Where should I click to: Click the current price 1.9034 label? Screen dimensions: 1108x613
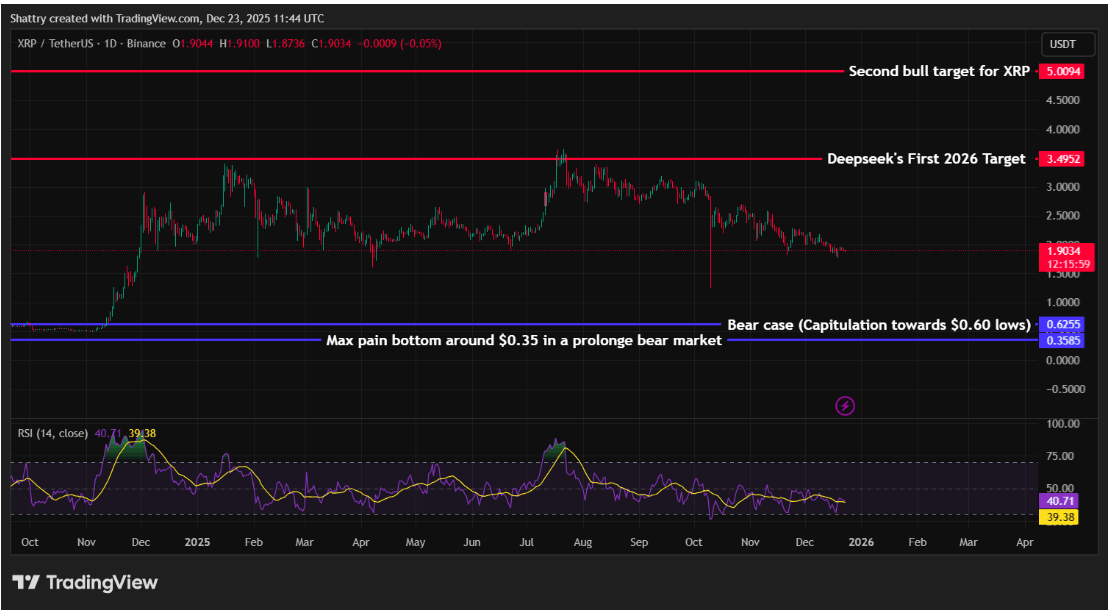point(1066,251)
